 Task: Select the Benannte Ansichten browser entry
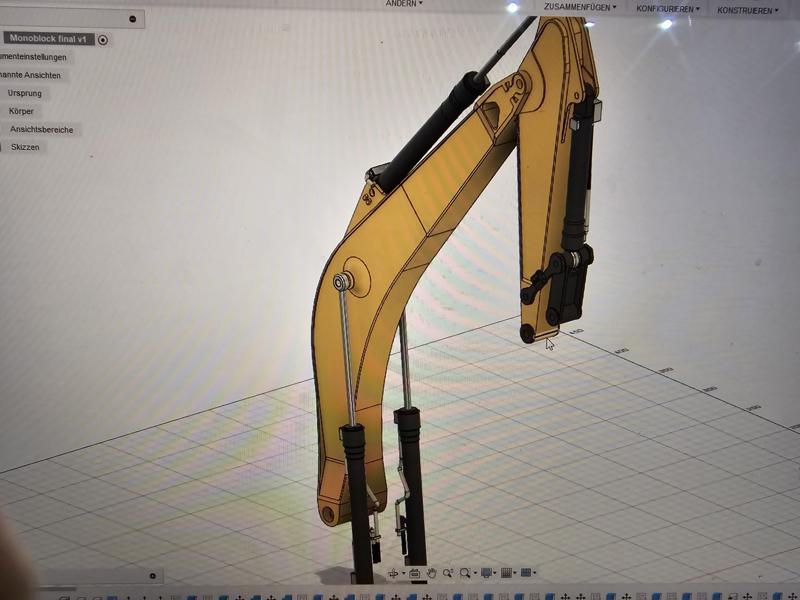click(31, 75)
